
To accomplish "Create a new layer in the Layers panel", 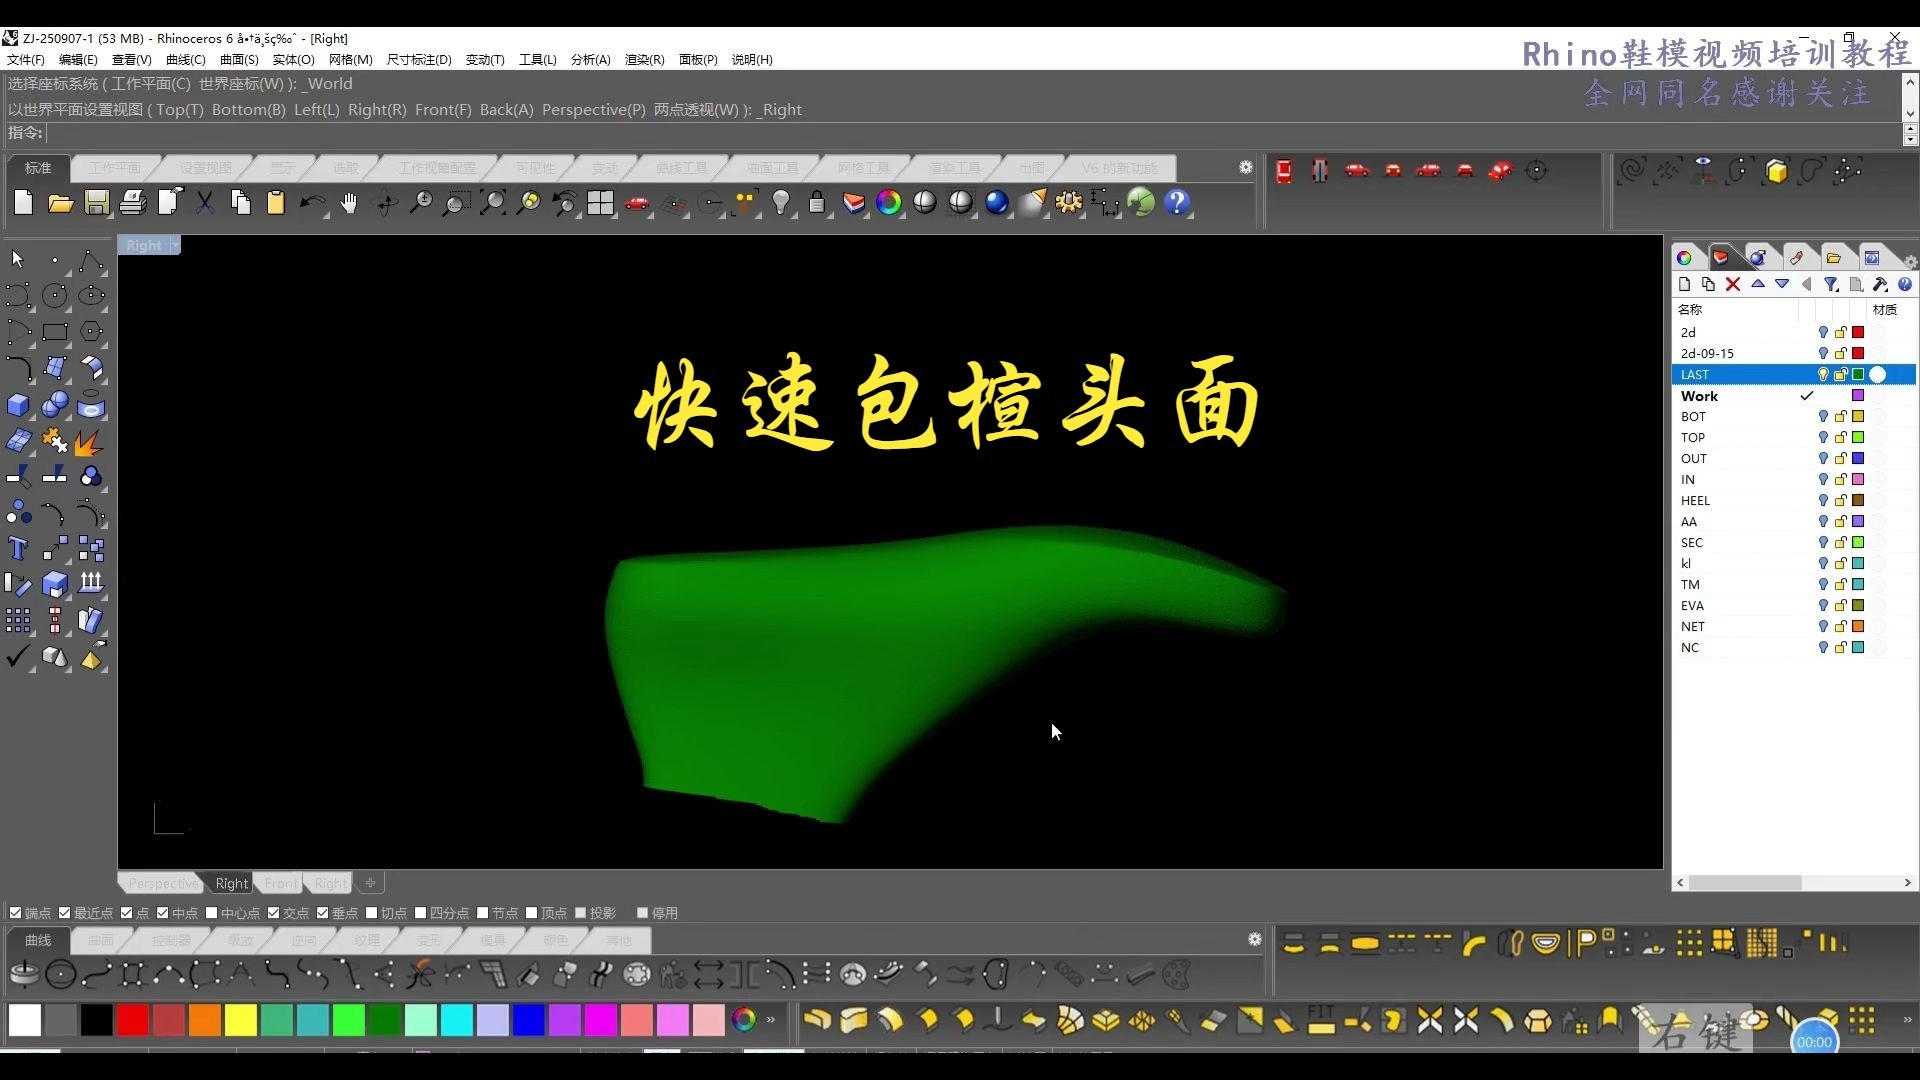I will (x=1684, y=285).
